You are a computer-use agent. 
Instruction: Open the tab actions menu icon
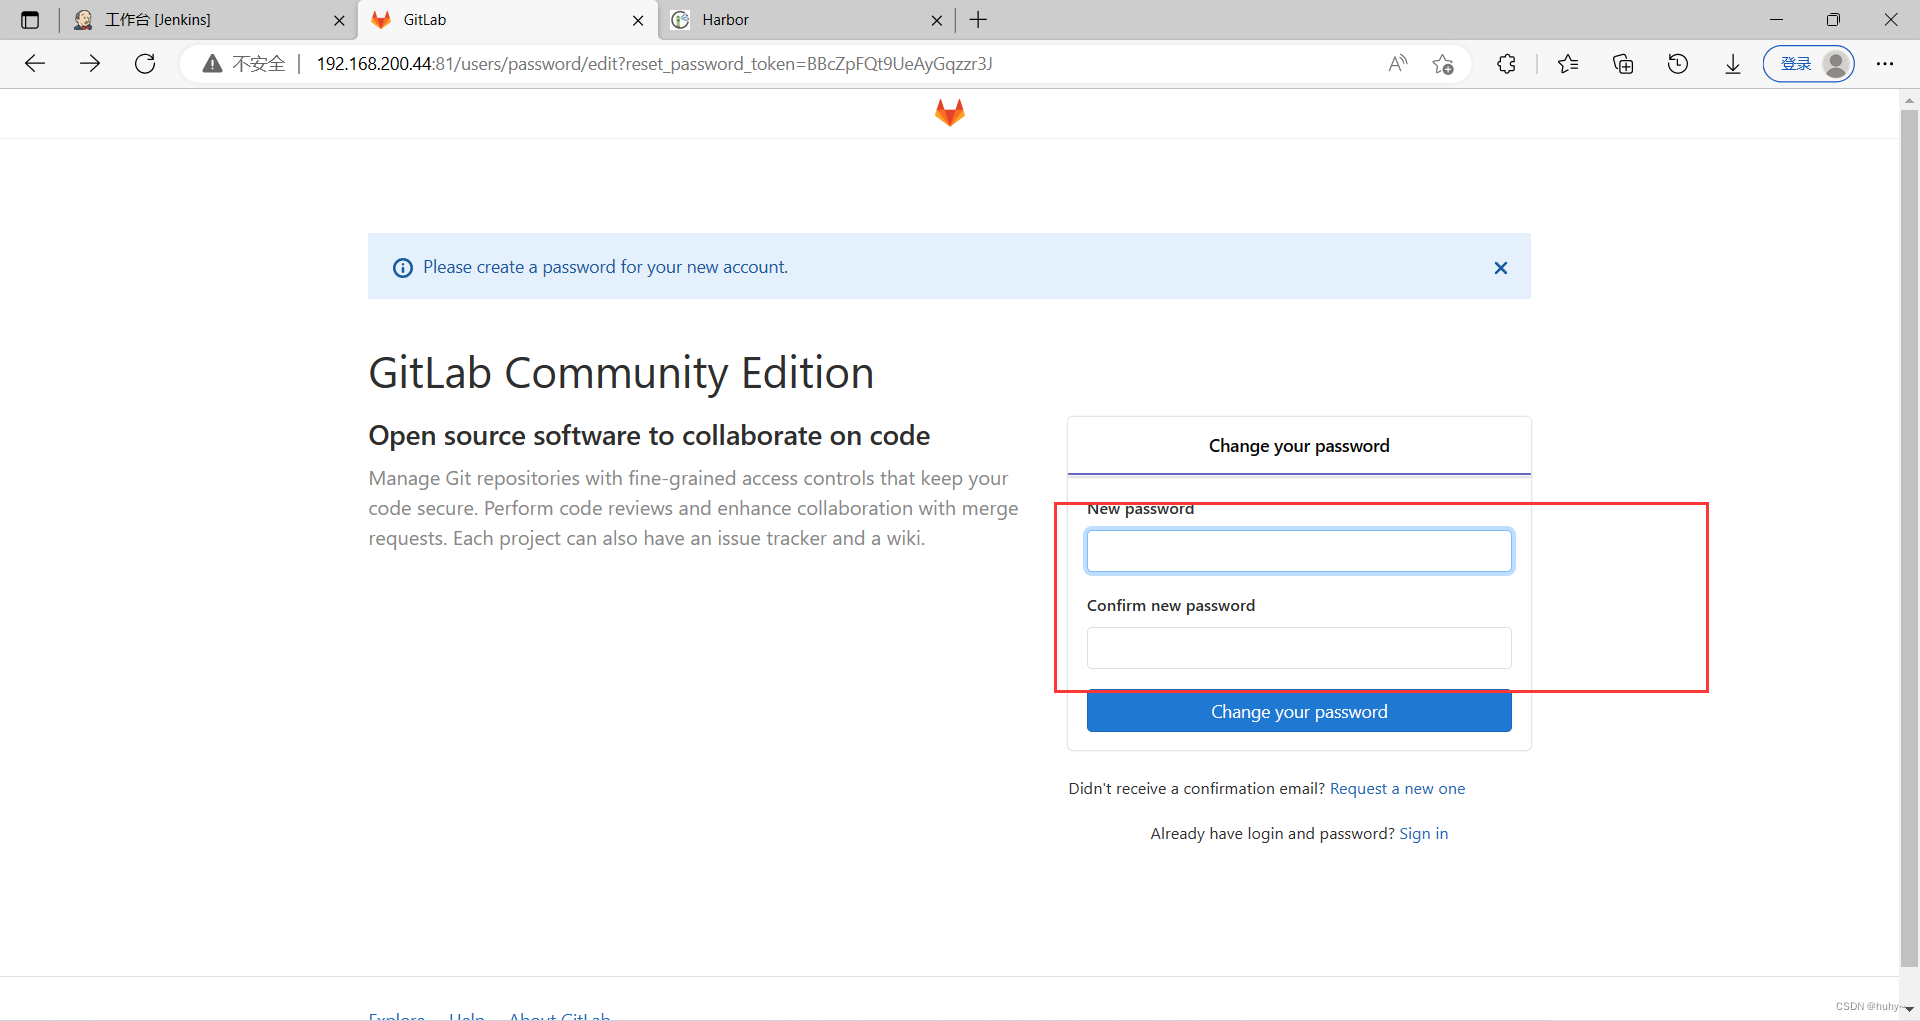tap(30, 20)
